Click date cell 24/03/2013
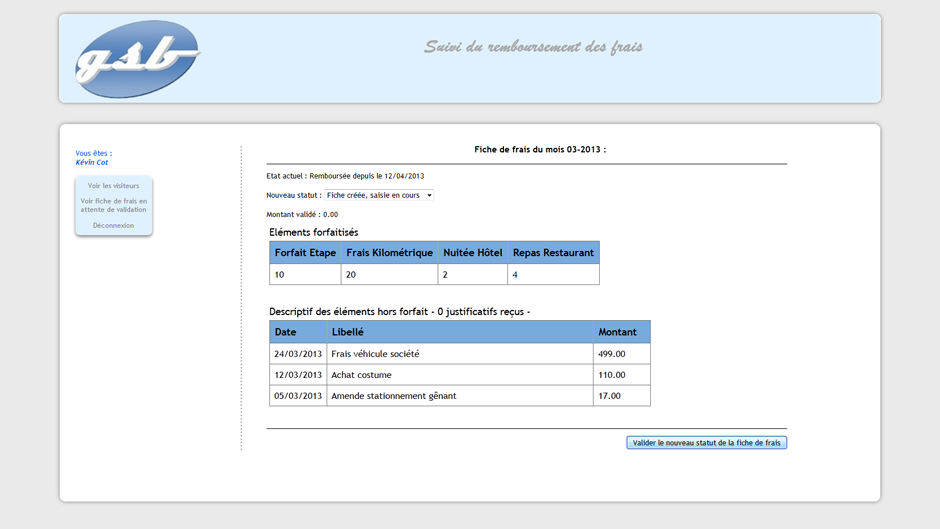The image size is (940, 529). (298, 354)
